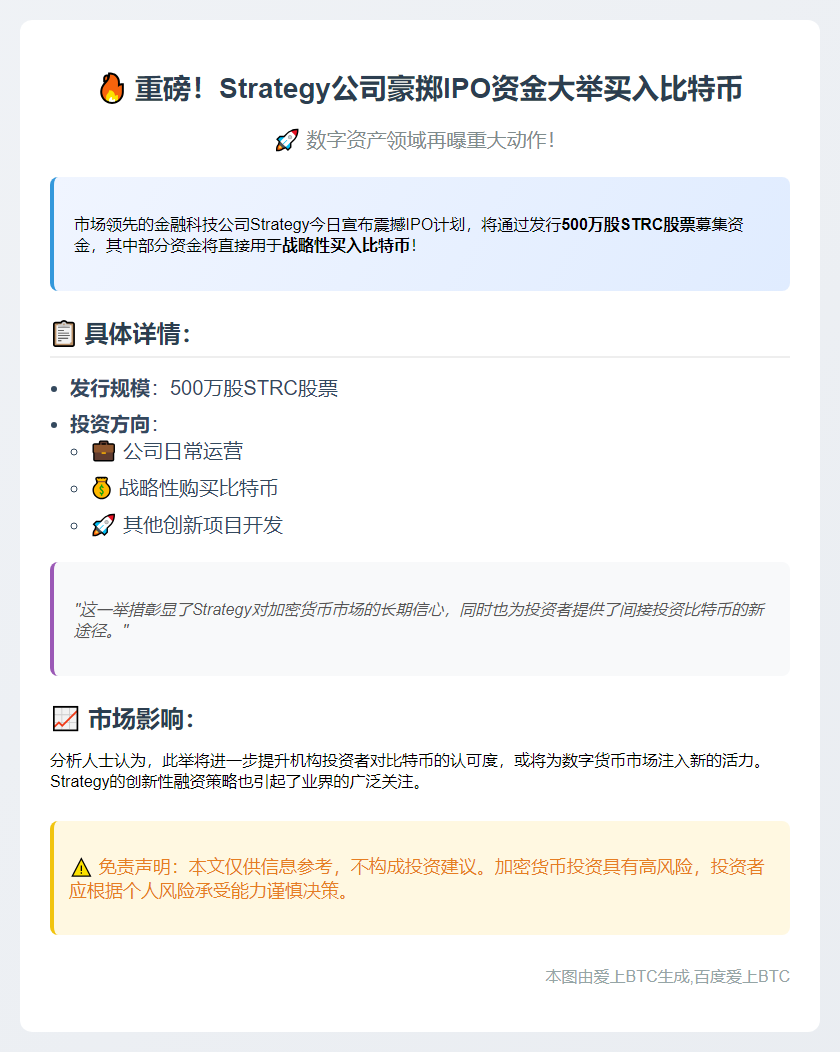
Task: Click the rocket emoji beside the subtitle
Action: 286,141
